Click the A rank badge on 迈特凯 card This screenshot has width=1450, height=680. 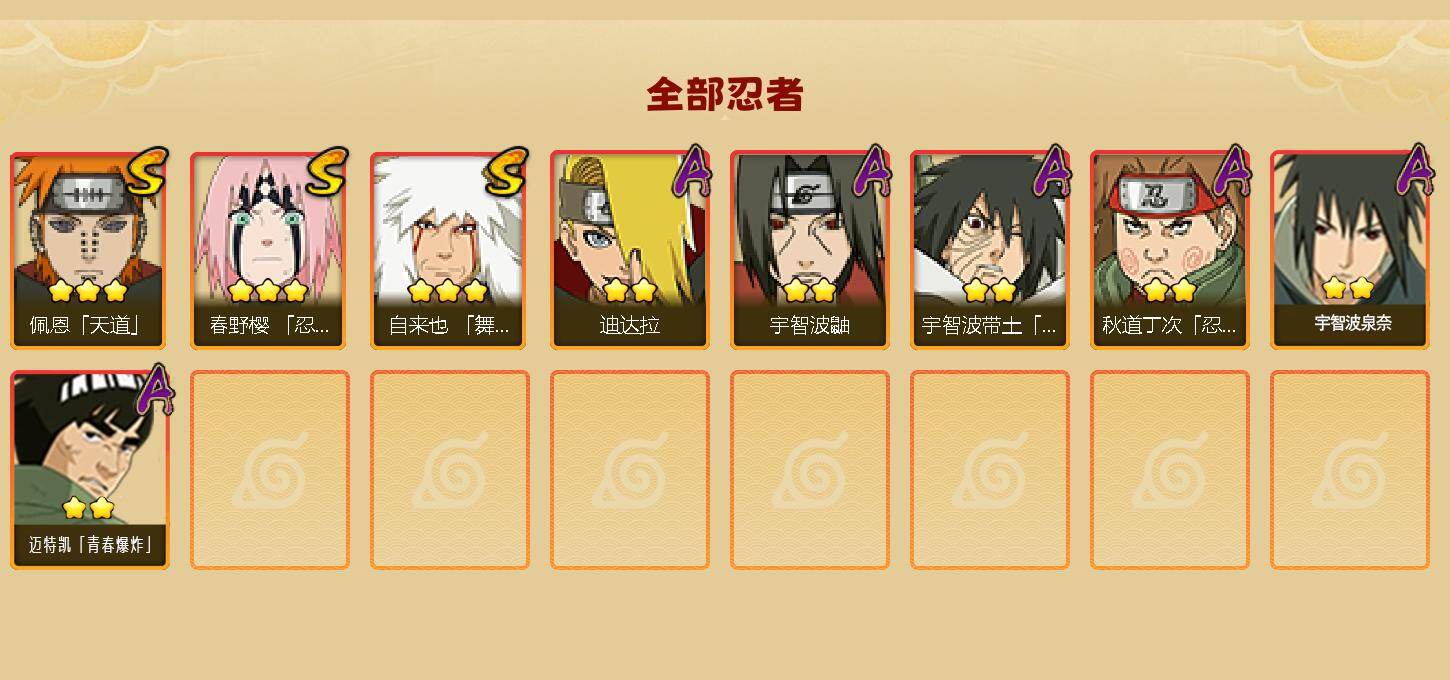coord(152,389)
